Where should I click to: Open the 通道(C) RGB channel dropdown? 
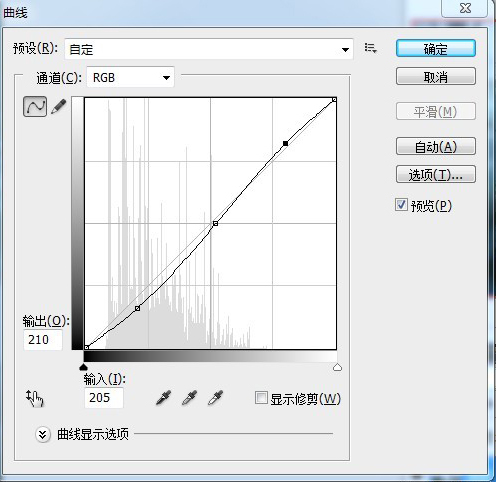click(x=130, y=78)
